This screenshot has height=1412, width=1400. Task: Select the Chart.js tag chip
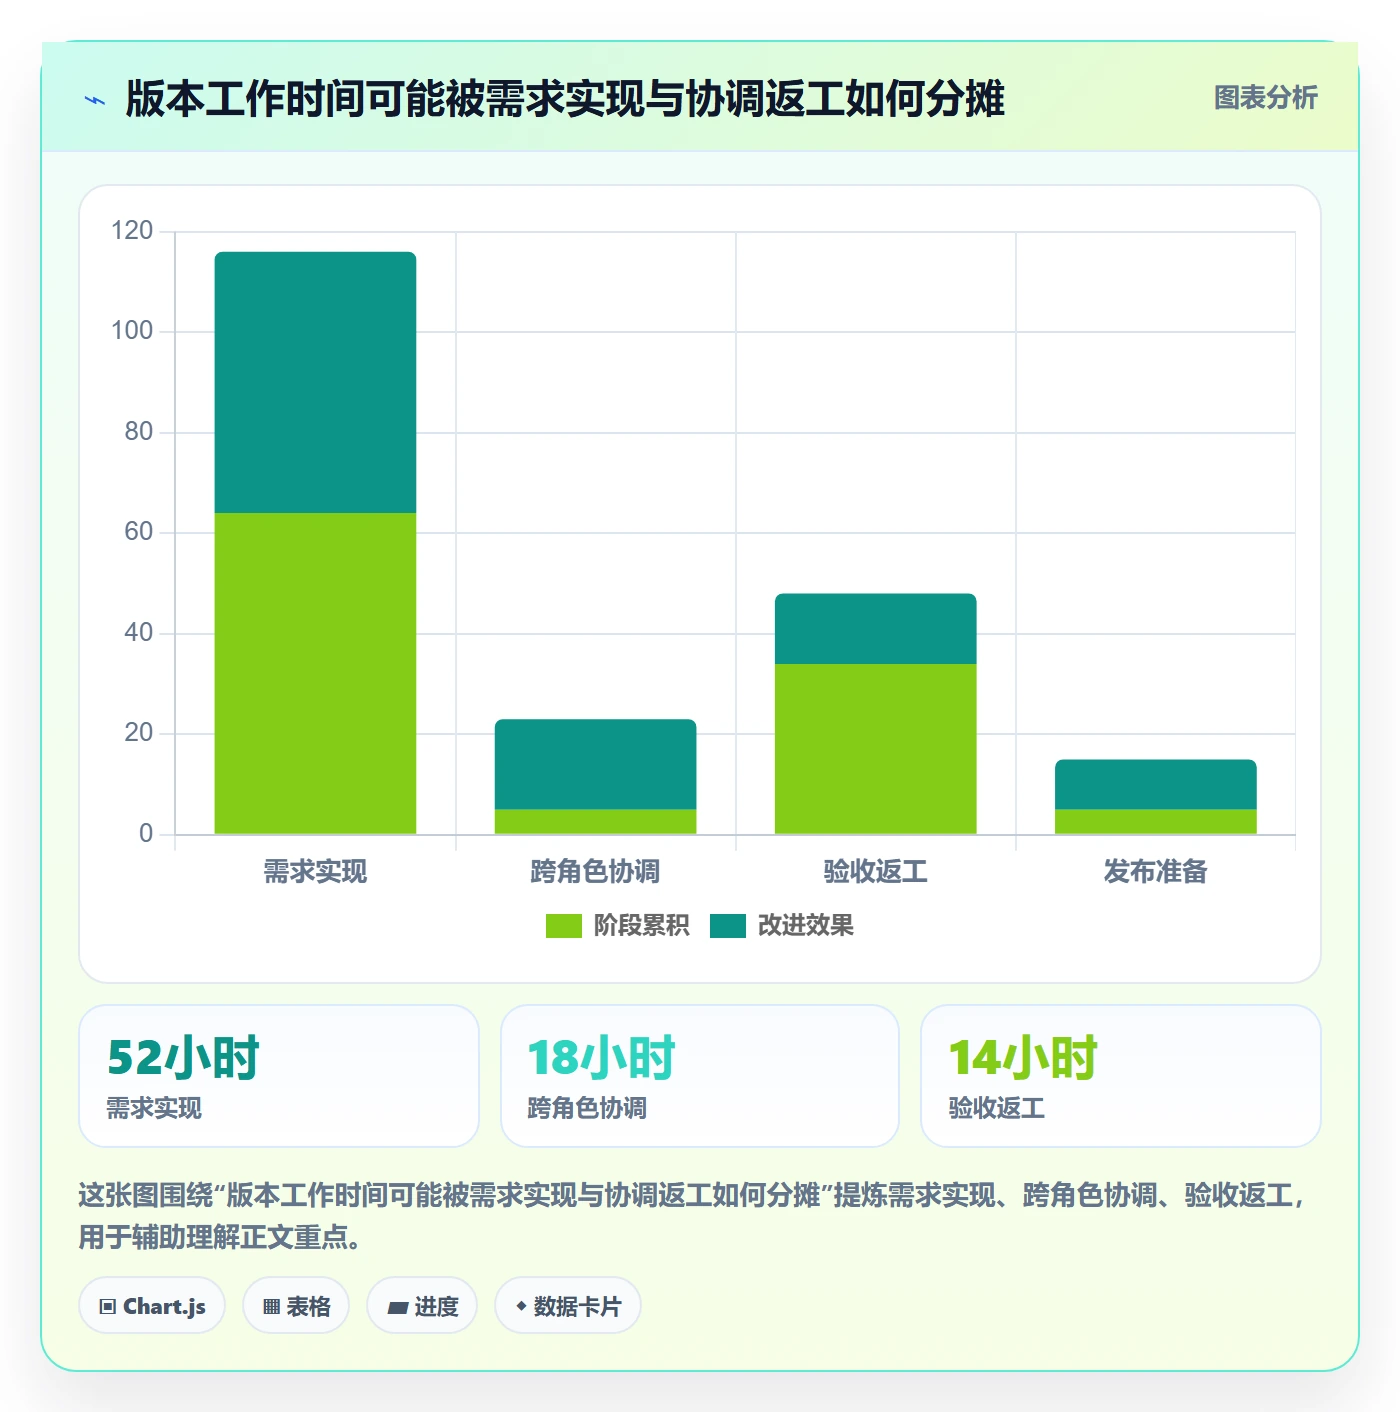click(x=152, y=1306)
